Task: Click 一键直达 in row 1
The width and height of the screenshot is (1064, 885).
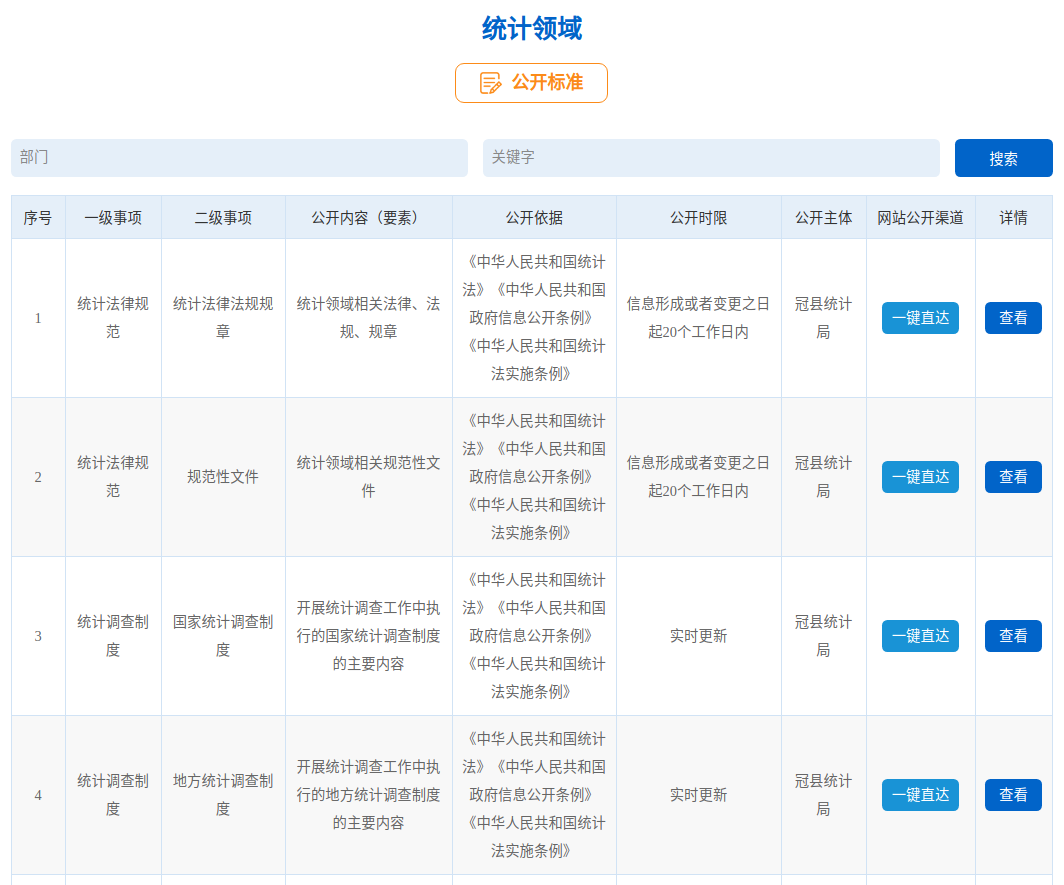Action: click(920, 318)
